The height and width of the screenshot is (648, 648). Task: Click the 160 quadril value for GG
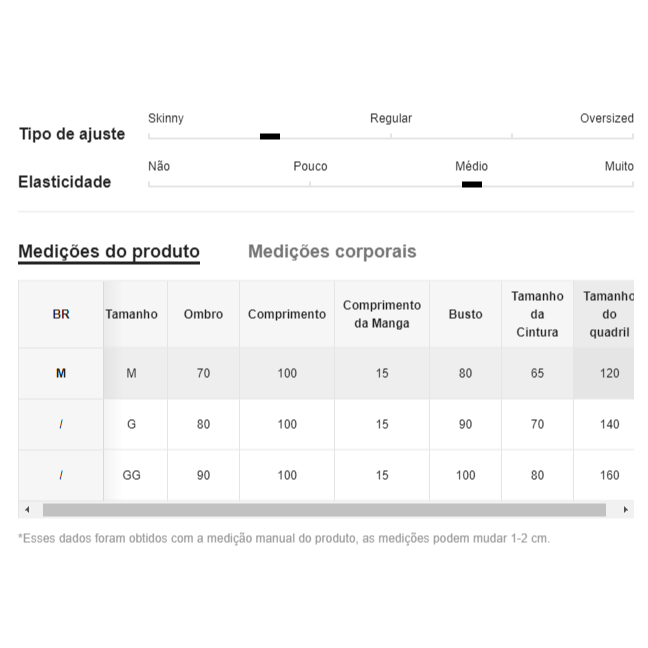point(610,475)
